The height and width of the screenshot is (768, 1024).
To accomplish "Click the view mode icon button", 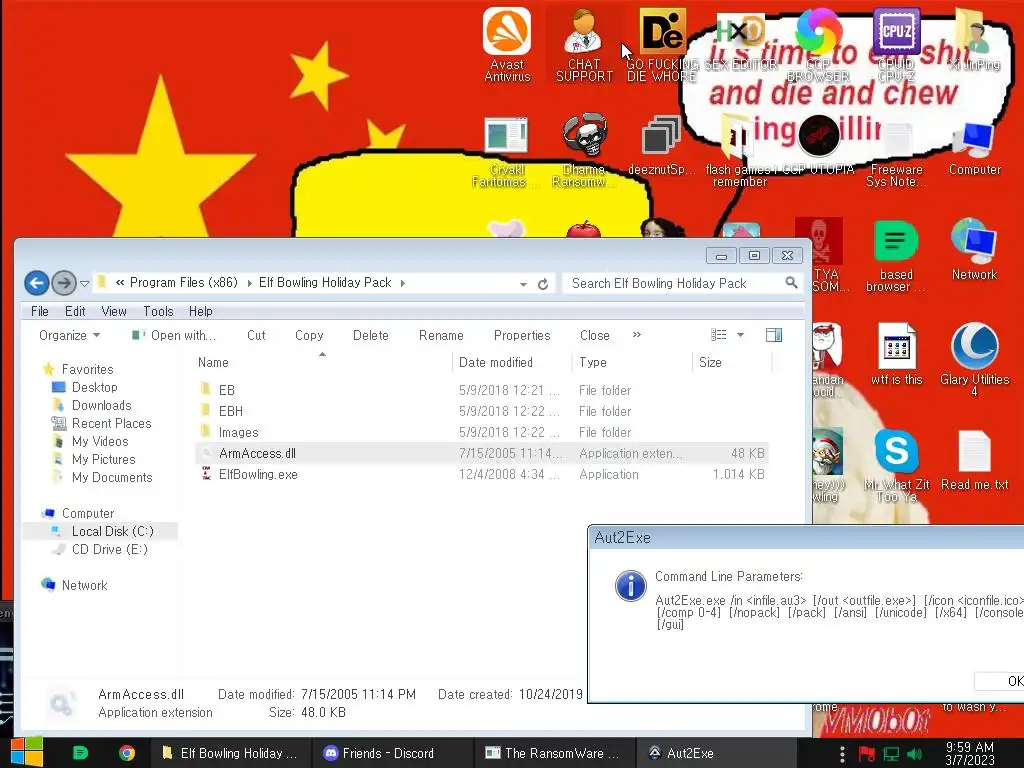I will [x=718, y=335].
